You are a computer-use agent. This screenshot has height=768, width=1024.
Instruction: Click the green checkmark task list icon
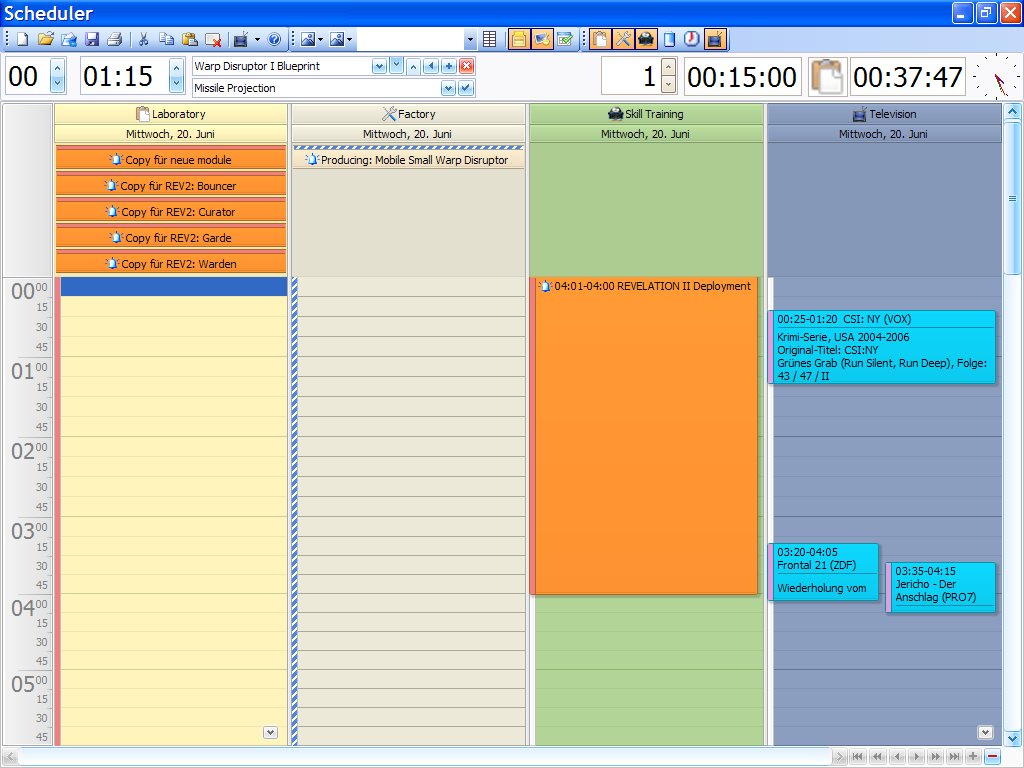coord(565,40)
